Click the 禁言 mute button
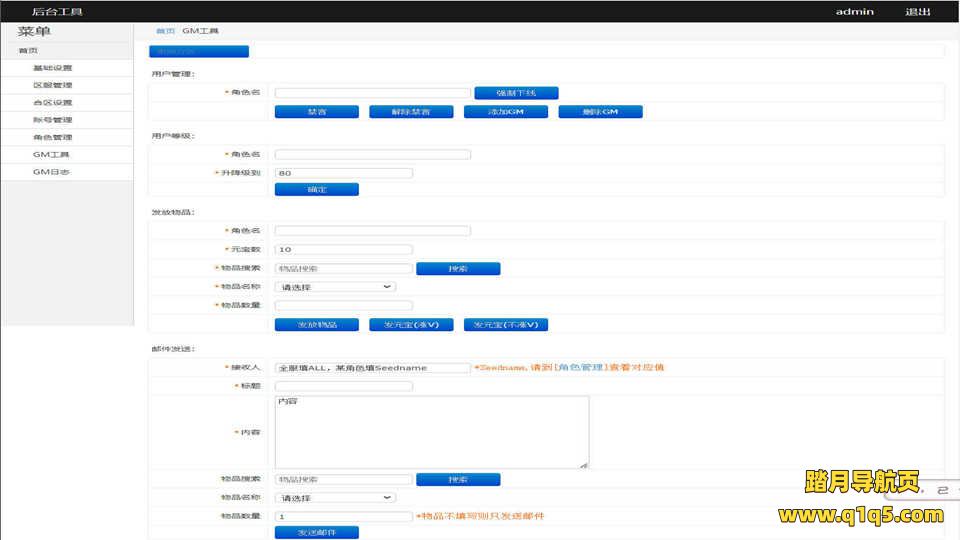The height and width of the screenshot is (540, 960). point(316,112)
